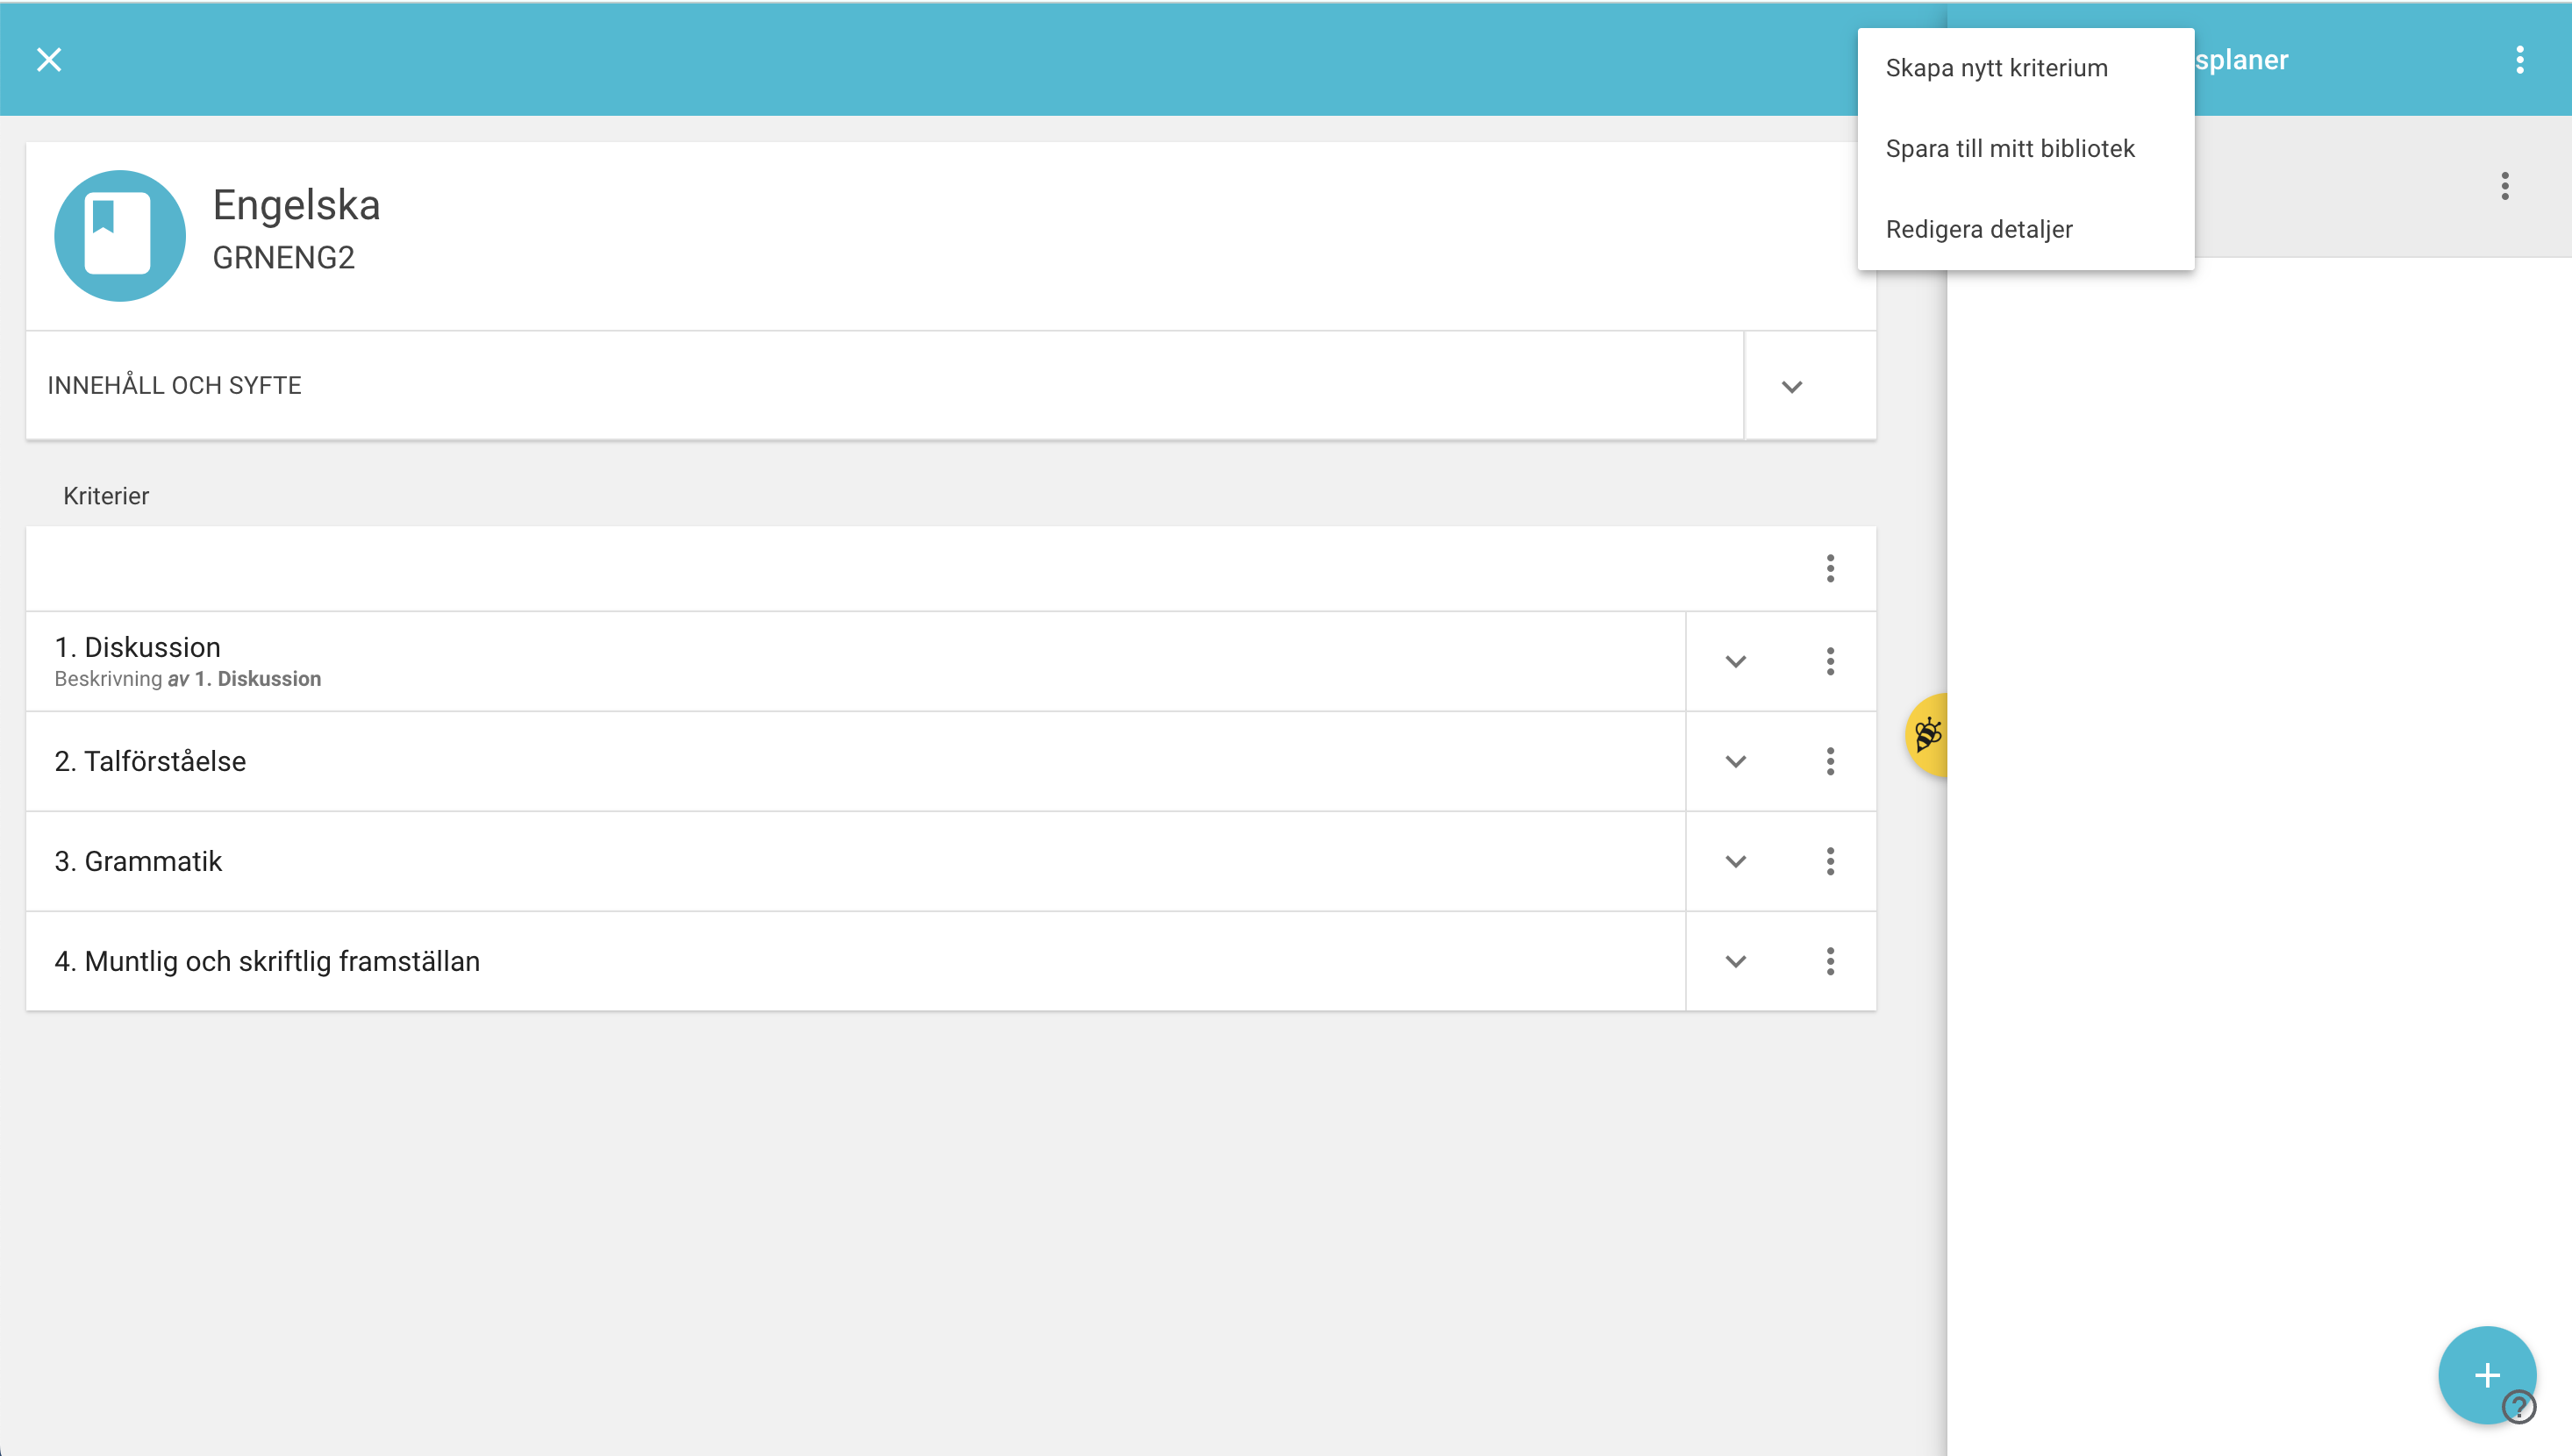Expand the 3. Grammatik criterion

click(1735, 861)
